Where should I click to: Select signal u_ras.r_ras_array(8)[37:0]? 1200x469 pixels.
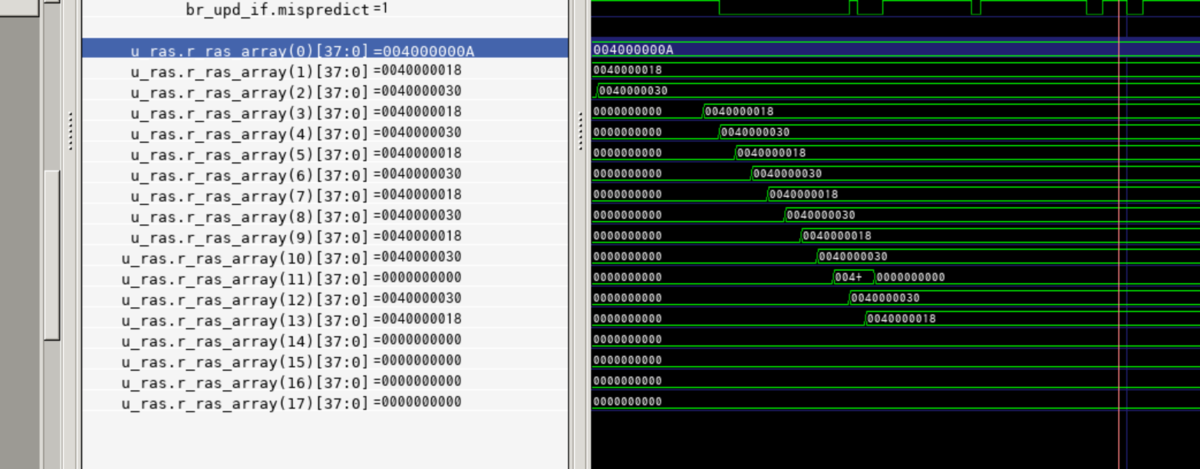[325, 215]
